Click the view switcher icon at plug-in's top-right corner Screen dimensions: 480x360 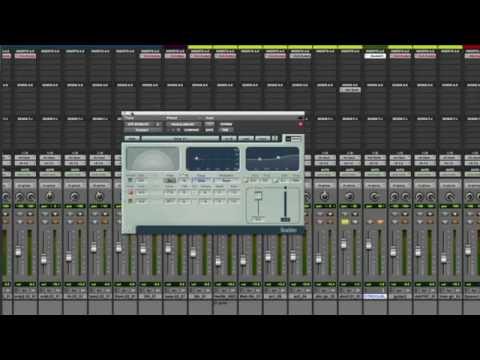pos(293,139)
